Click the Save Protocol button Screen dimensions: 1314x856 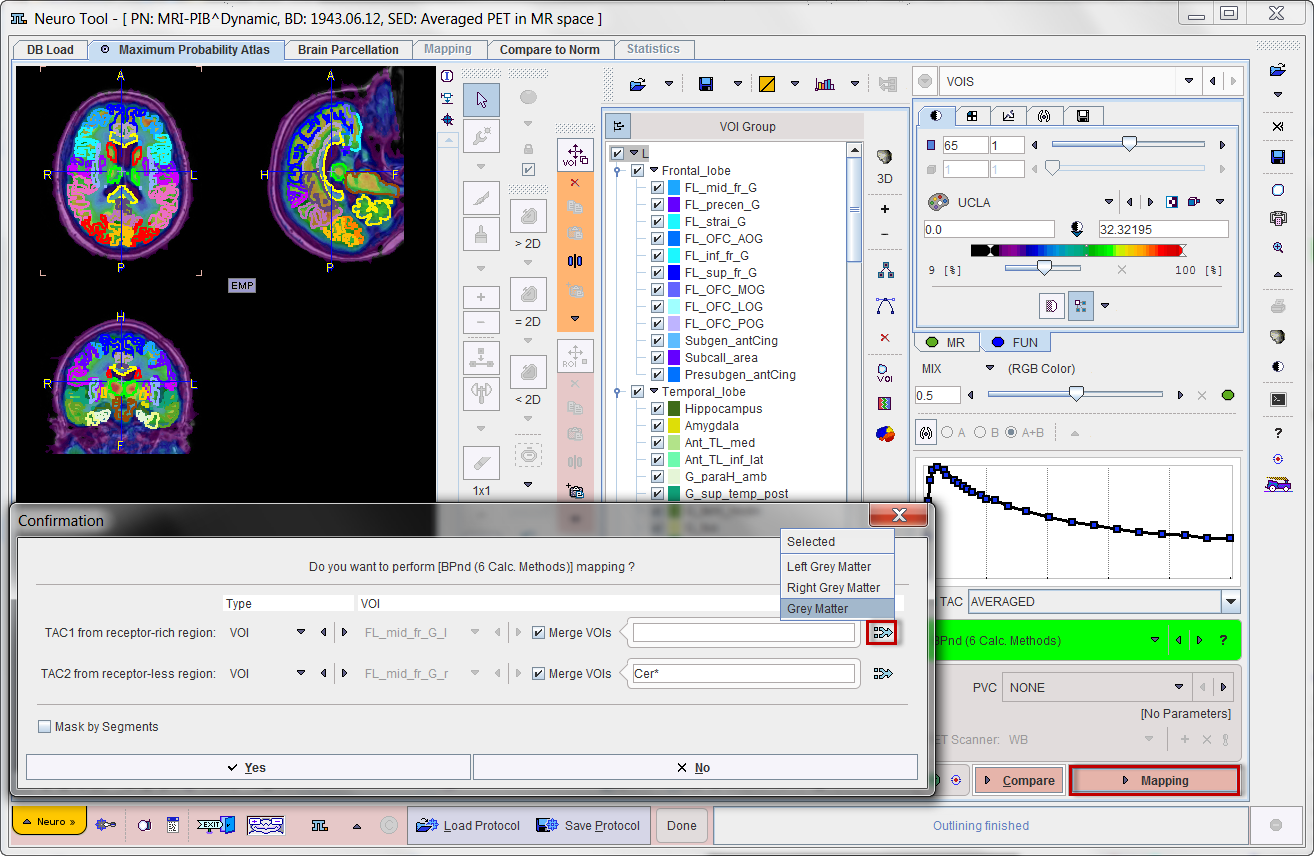tap(589, 826)
